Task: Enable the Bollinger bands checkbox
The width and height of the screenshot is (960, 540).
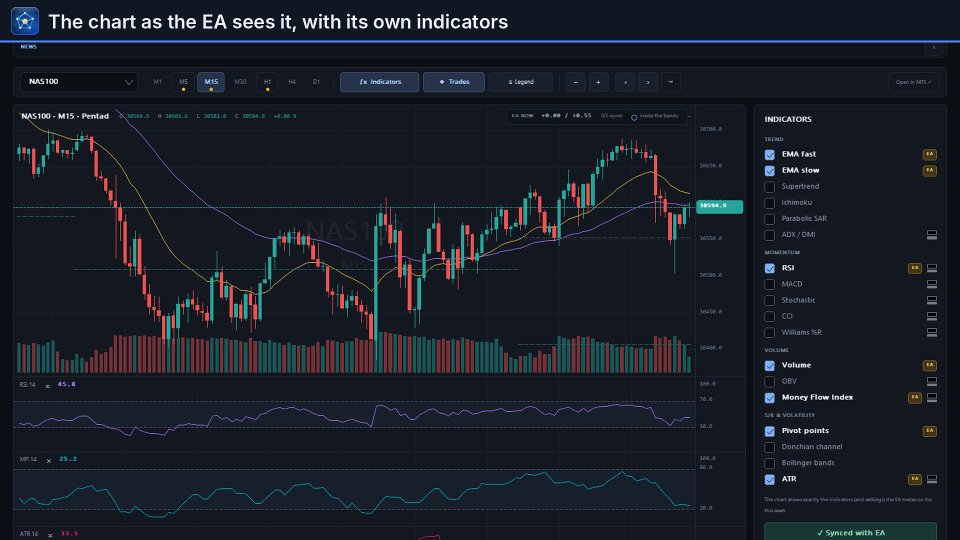Action: tap(770, 463)
